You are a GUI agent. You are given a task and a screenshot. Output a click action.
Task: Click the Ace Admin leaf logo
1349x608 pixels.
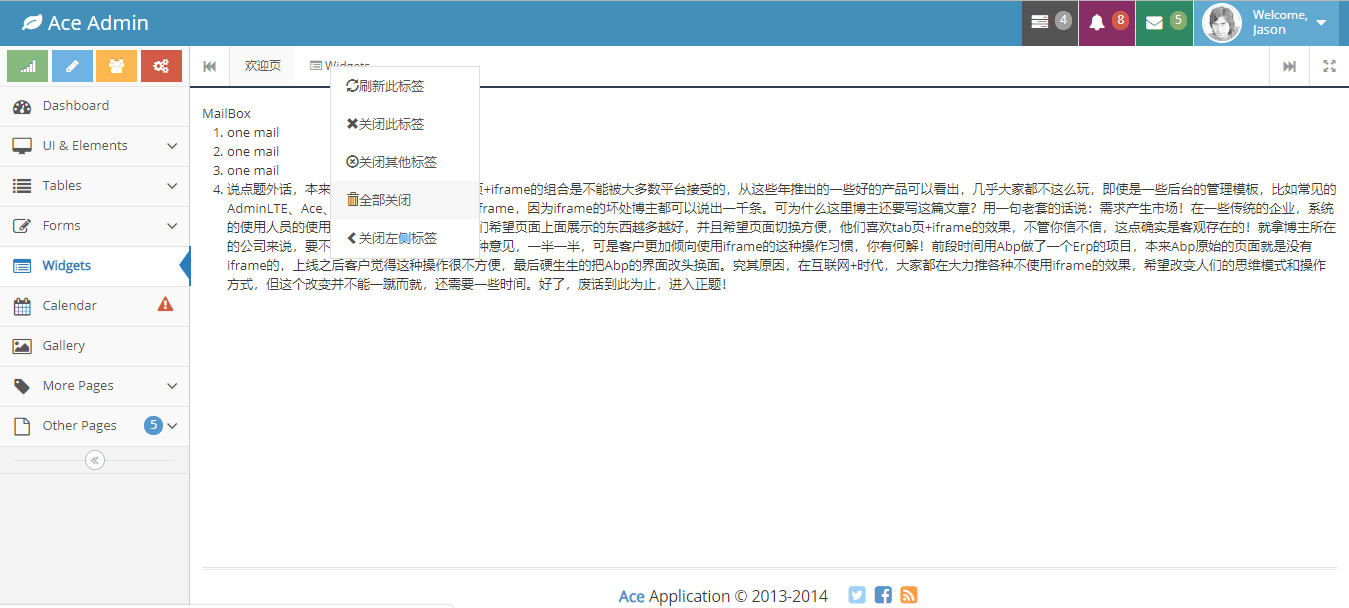tap(32, 22)
